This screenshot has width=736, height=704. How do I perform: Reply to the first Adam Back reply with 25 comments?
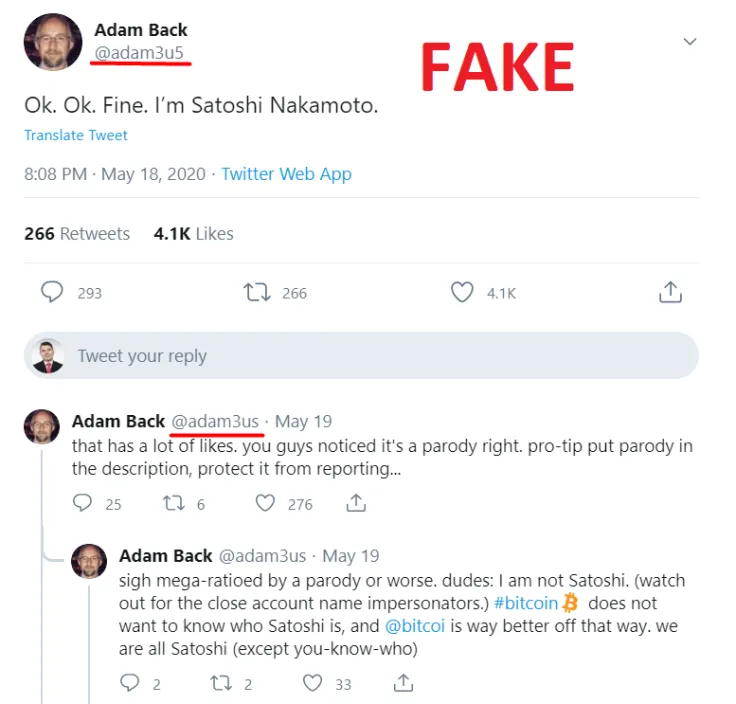[x=84, y=503]
